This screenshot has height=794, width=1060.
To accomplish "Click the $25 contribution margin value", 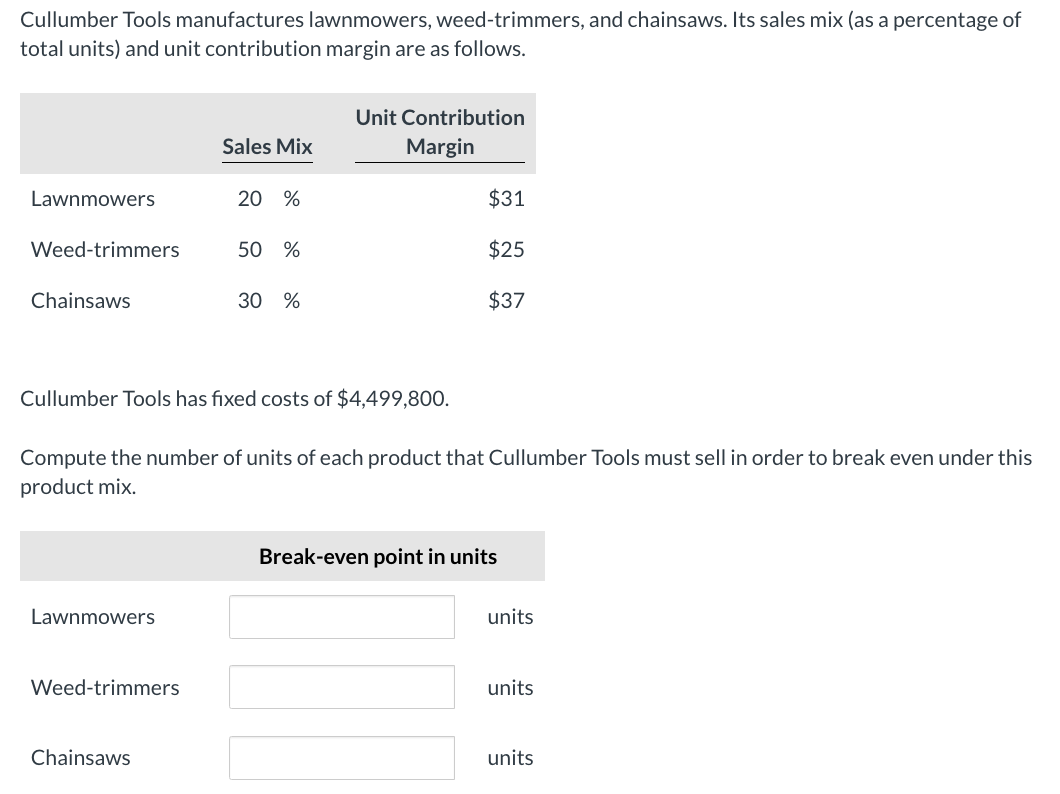I will coord(506,250).
